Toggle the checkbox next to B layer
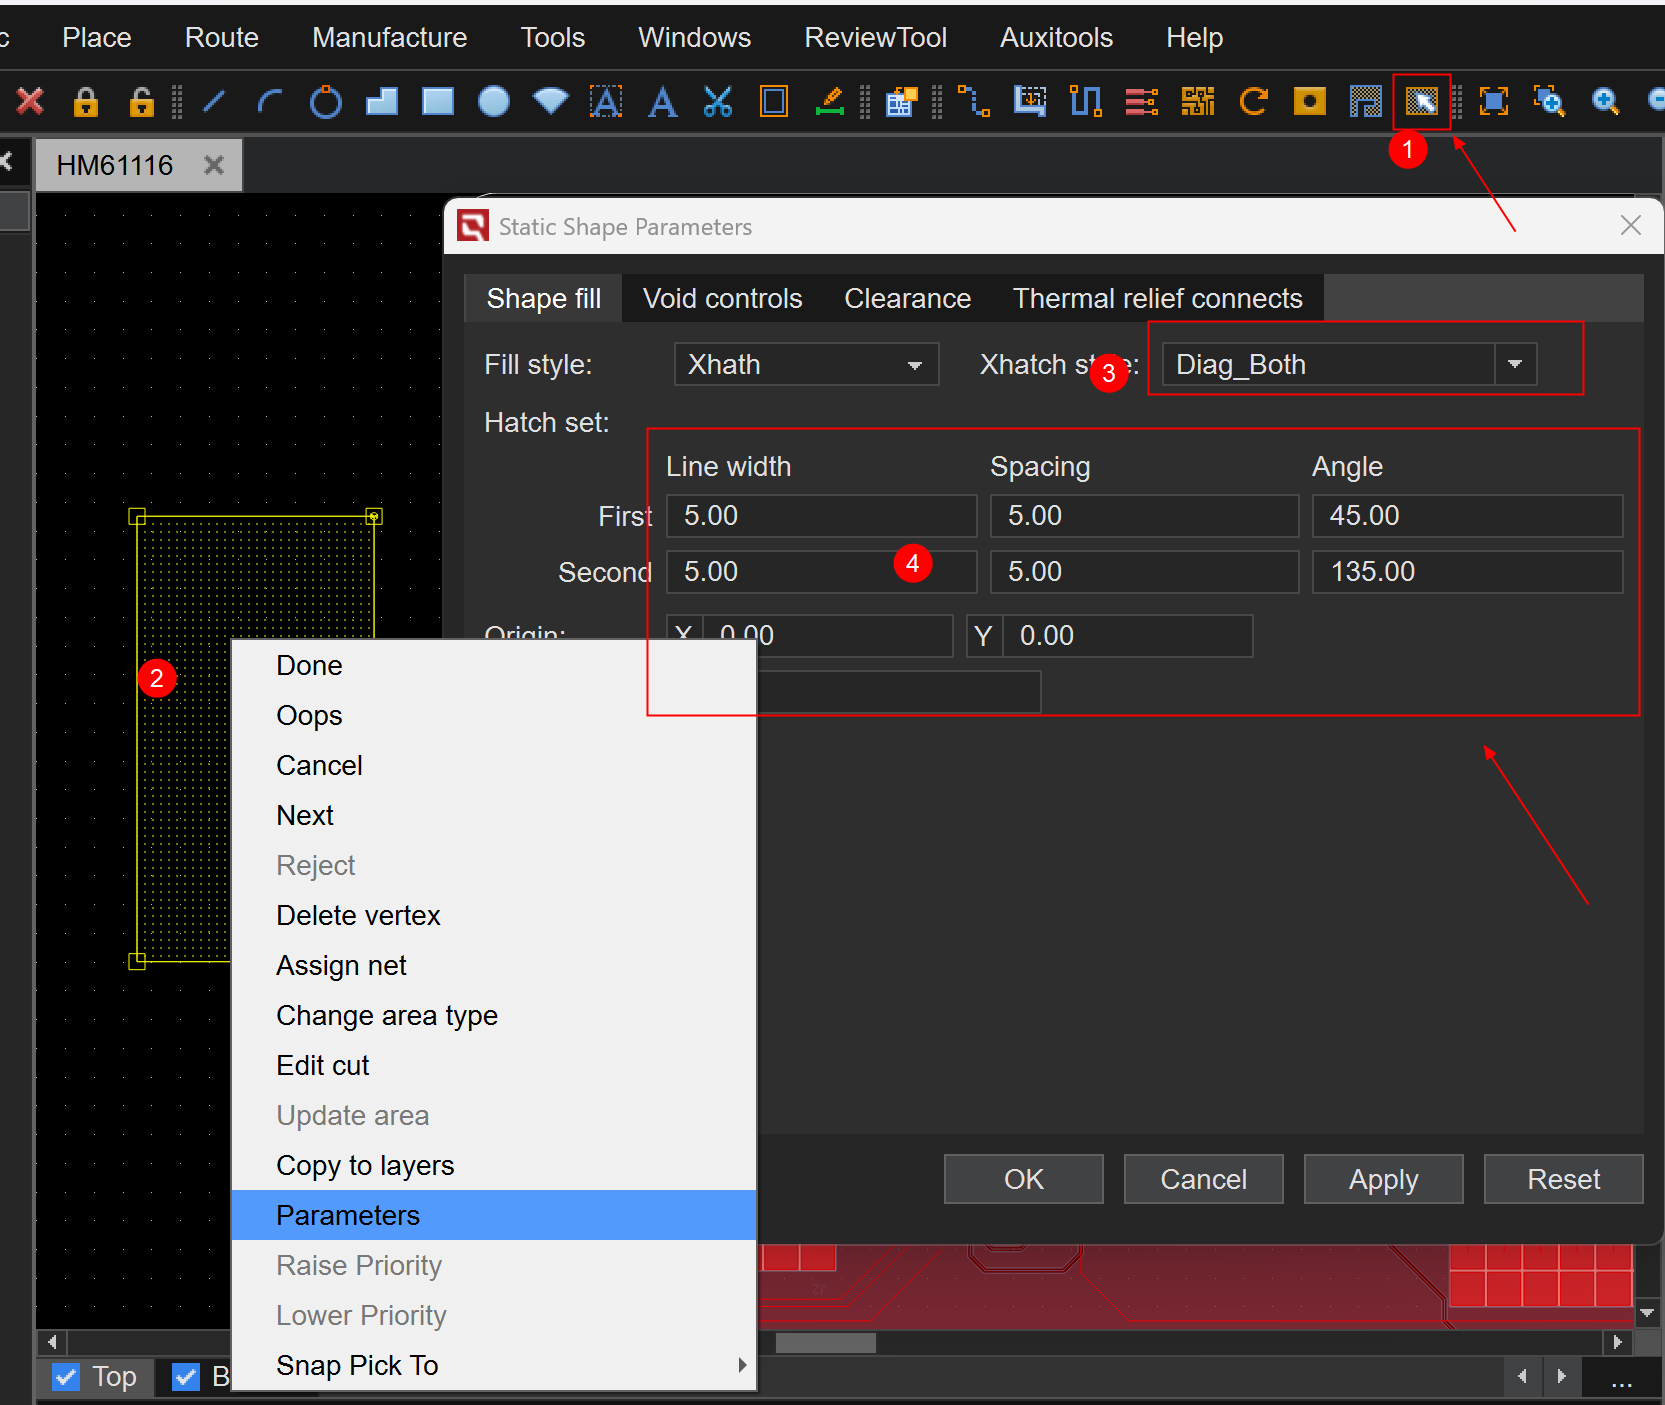1665x1405 pixels. 186,1377
